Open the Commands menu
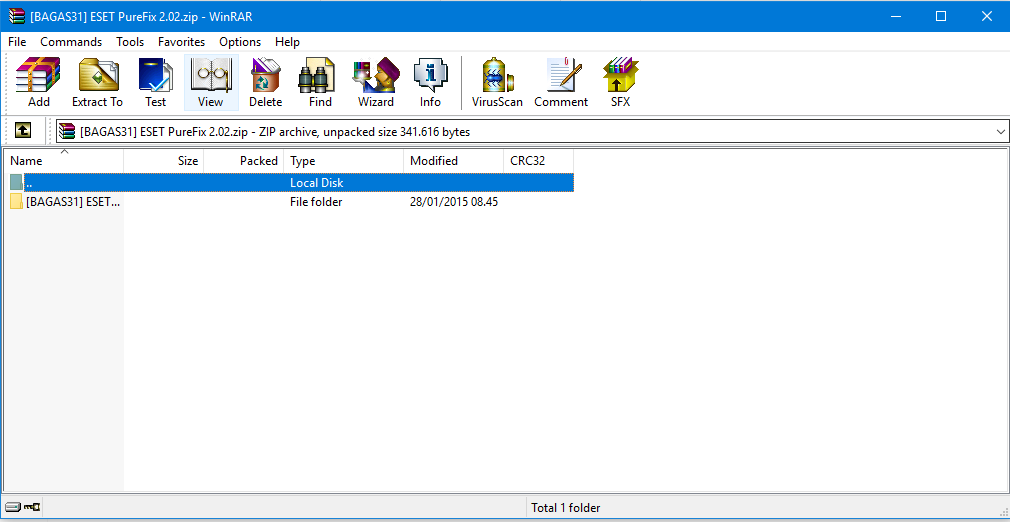This screenshot has height=522, width=1010. 71,42
